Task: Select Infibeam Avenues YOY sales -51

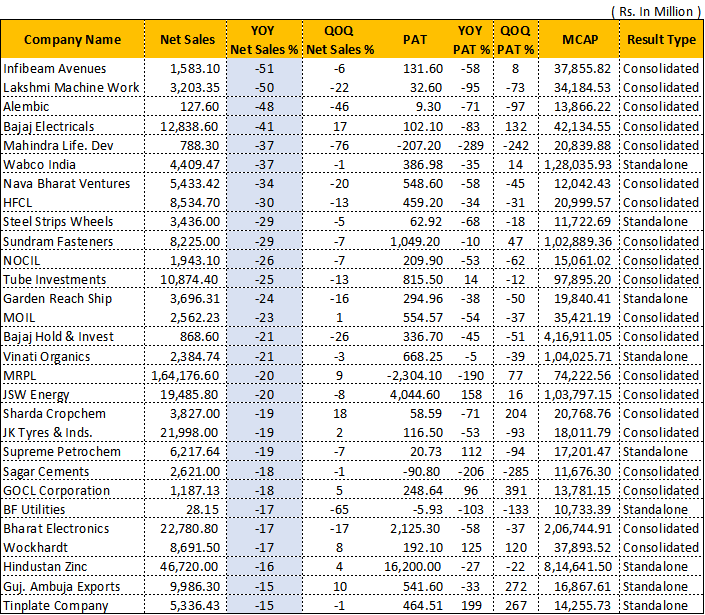Action: click(264, 68)
